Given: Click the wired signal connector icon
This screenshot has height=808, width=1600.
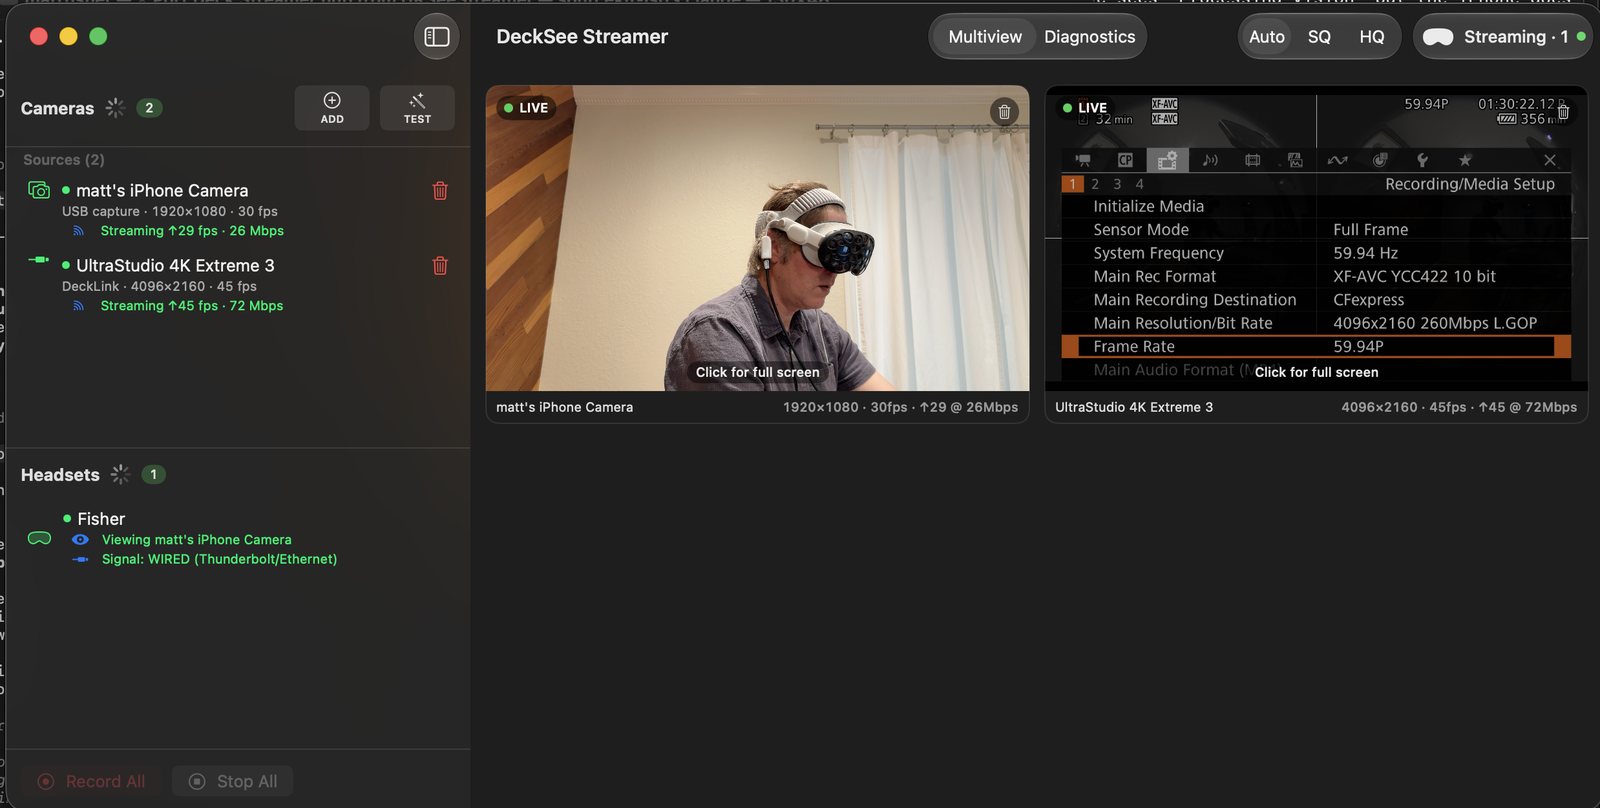Looking at the screenshot, I should [x=81, y=560].
